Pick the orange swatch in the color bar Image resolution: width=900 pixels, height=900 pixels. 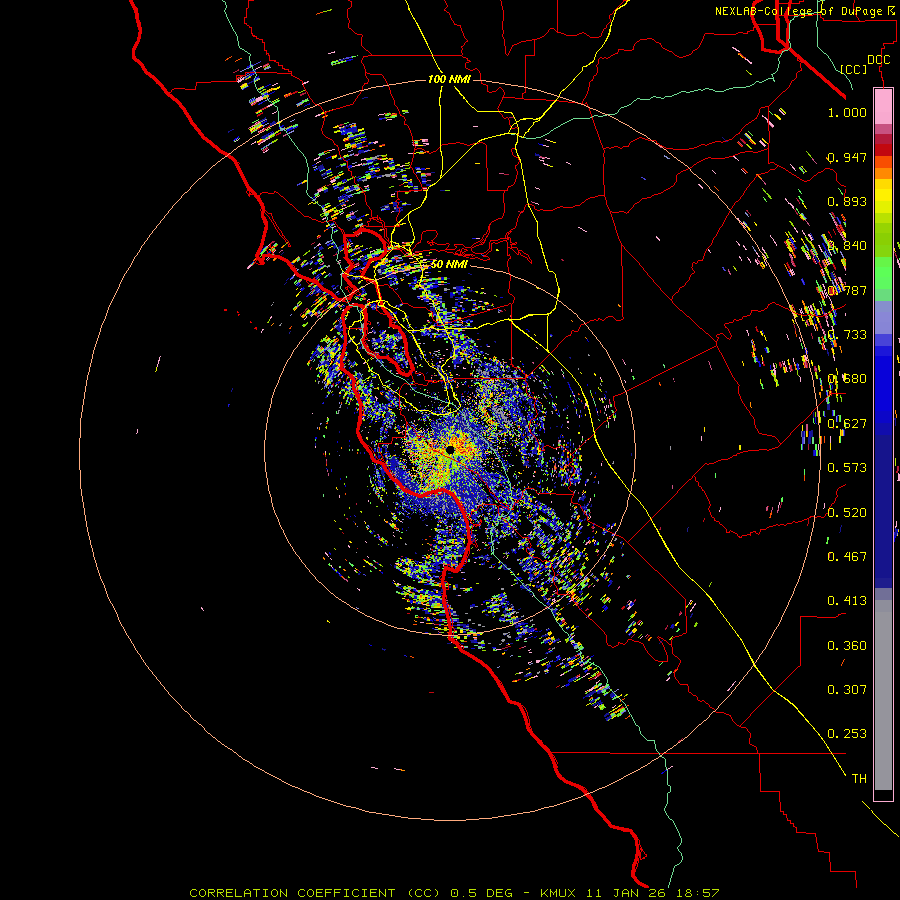pos(883,173)
